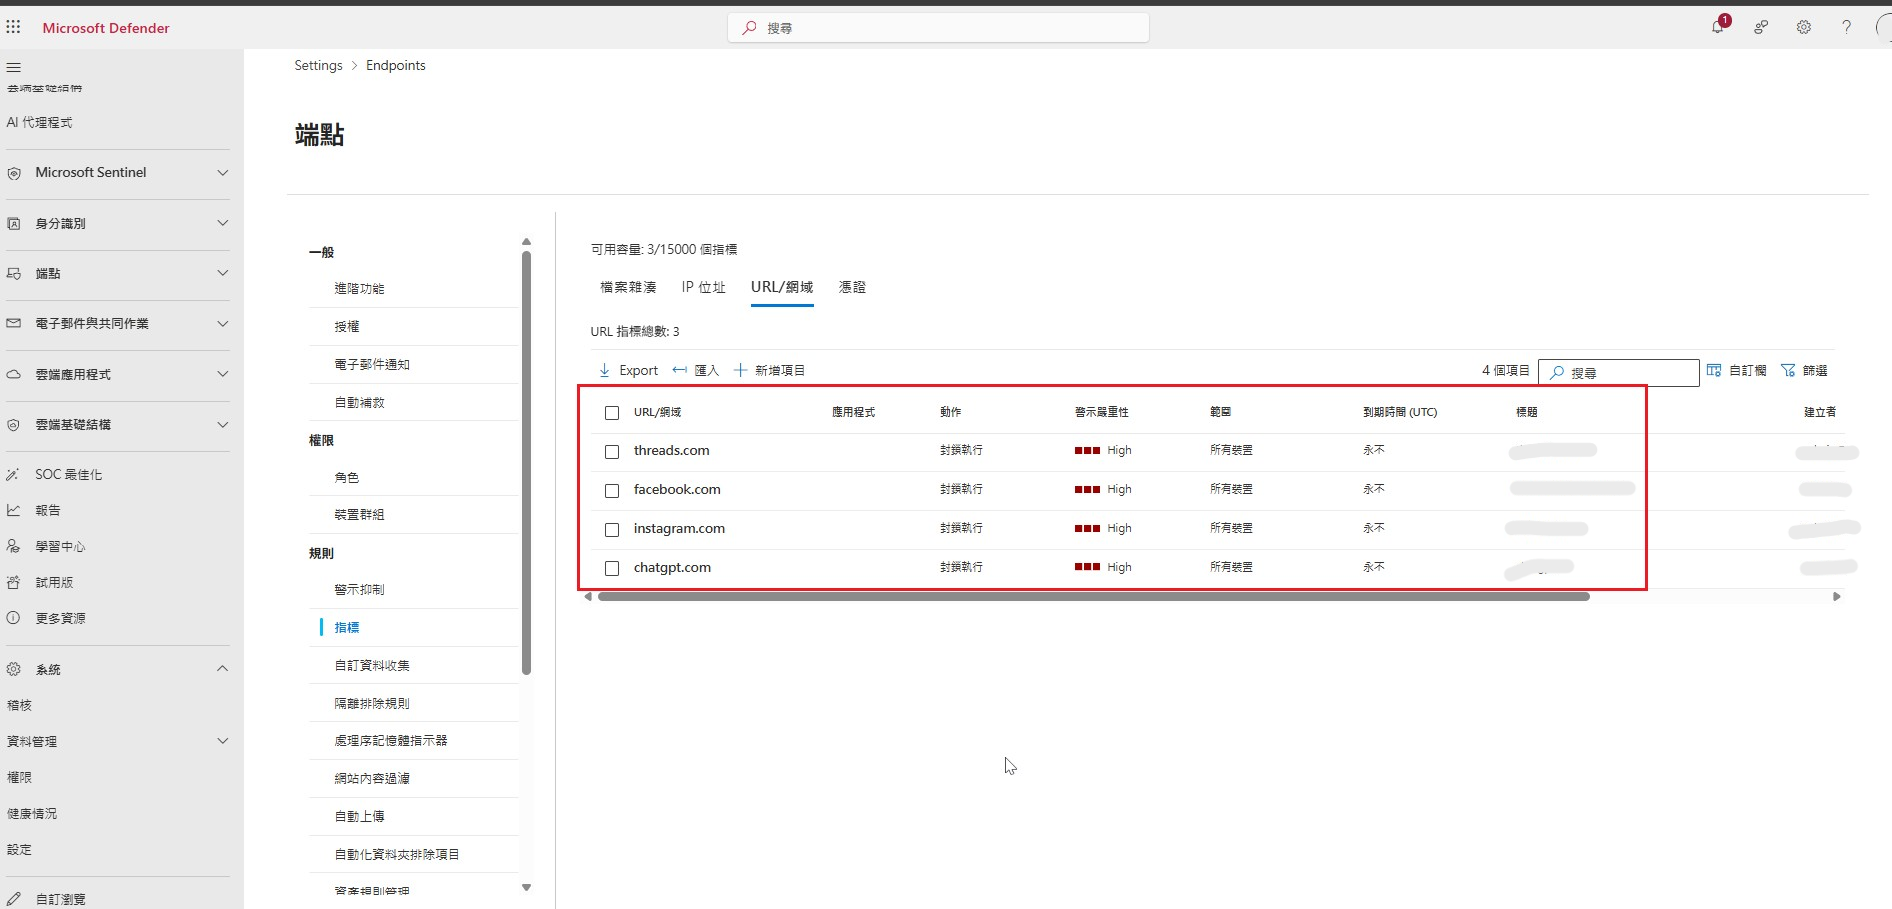The height and width of the screenshot is (909, 1892).
Task: Click the SOC 最佳化 icon
Action: click(14, 474)
